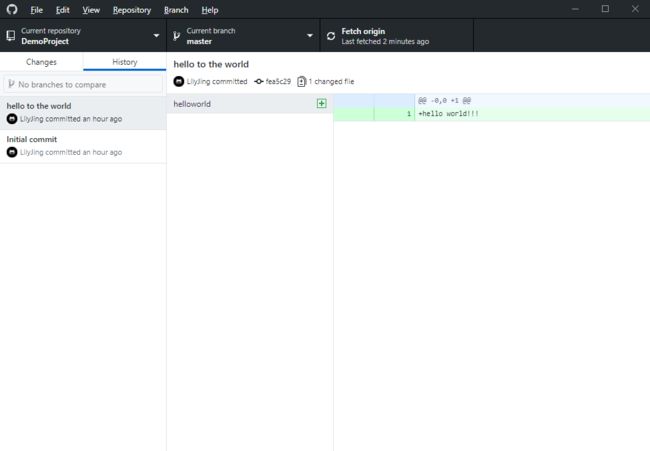Minimize the GitHub Desktop window
The width and height of the screenshot is (650, 451).
click(x=575, y=9)
